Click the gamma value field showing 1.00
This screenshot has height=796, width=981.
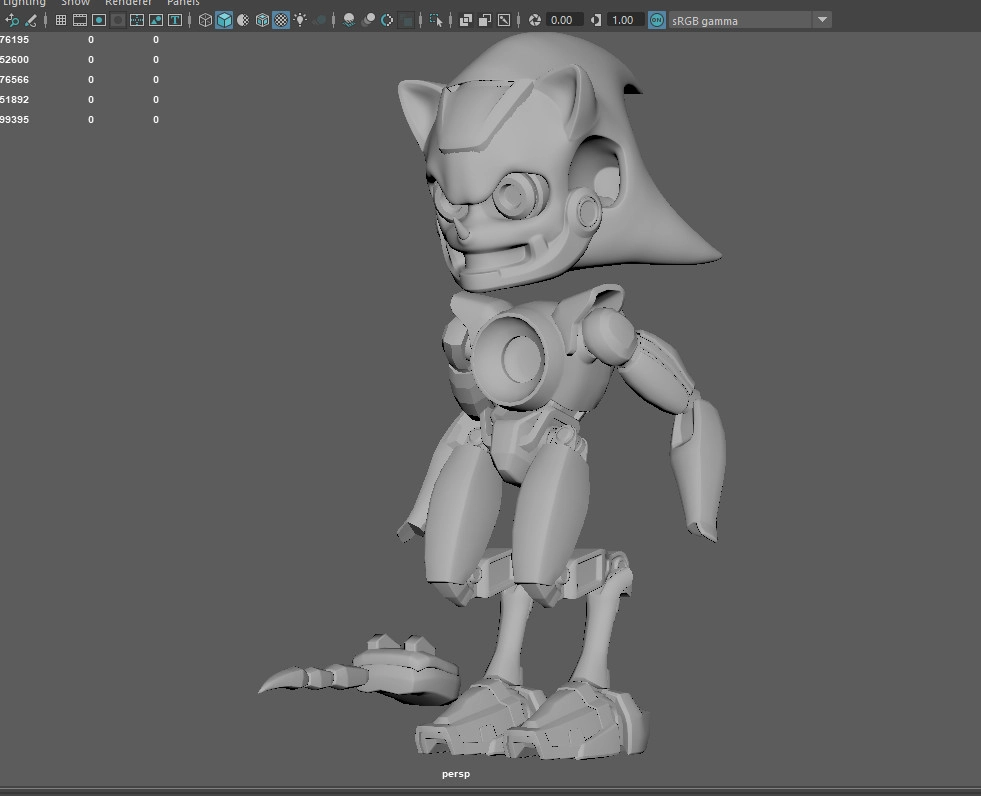(623, 20)
